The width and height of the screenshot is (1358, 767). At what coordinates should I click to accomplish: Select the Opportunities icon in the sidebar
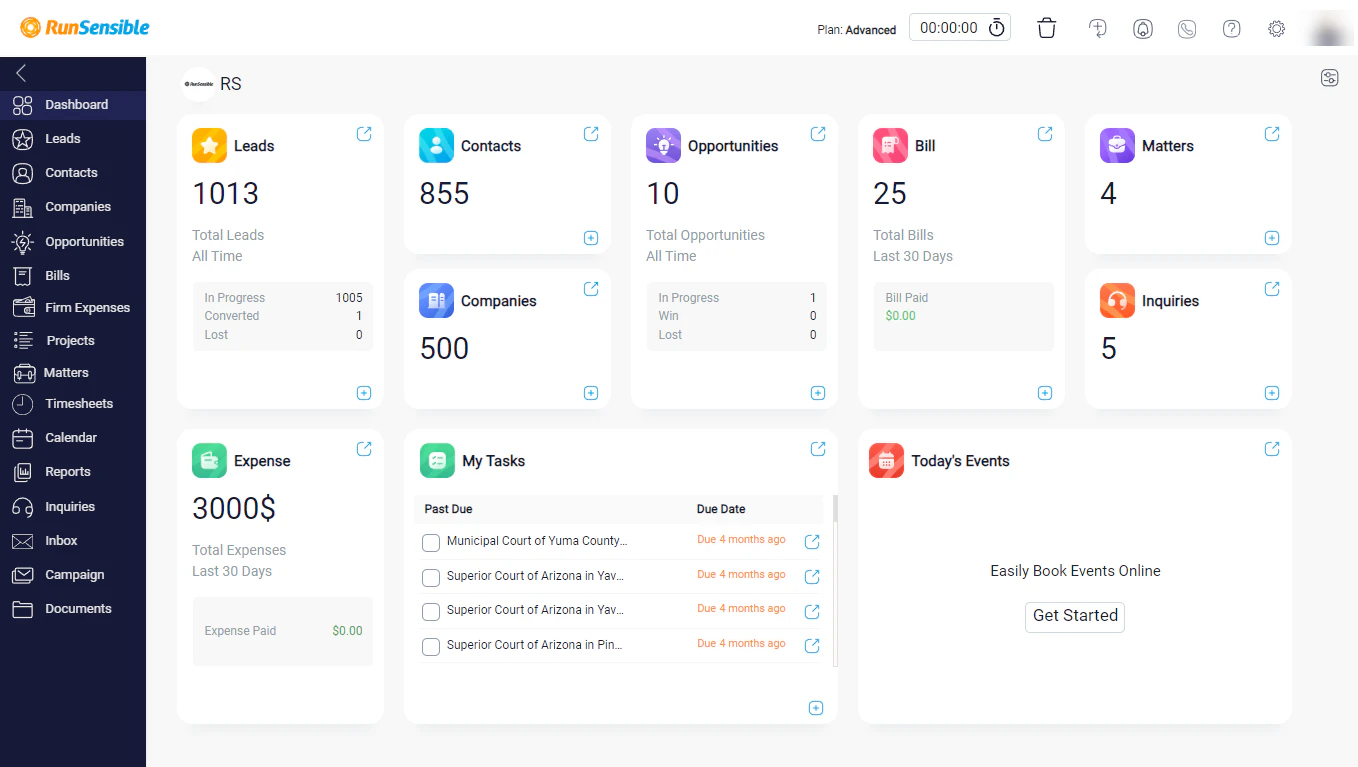pos(22,241)
